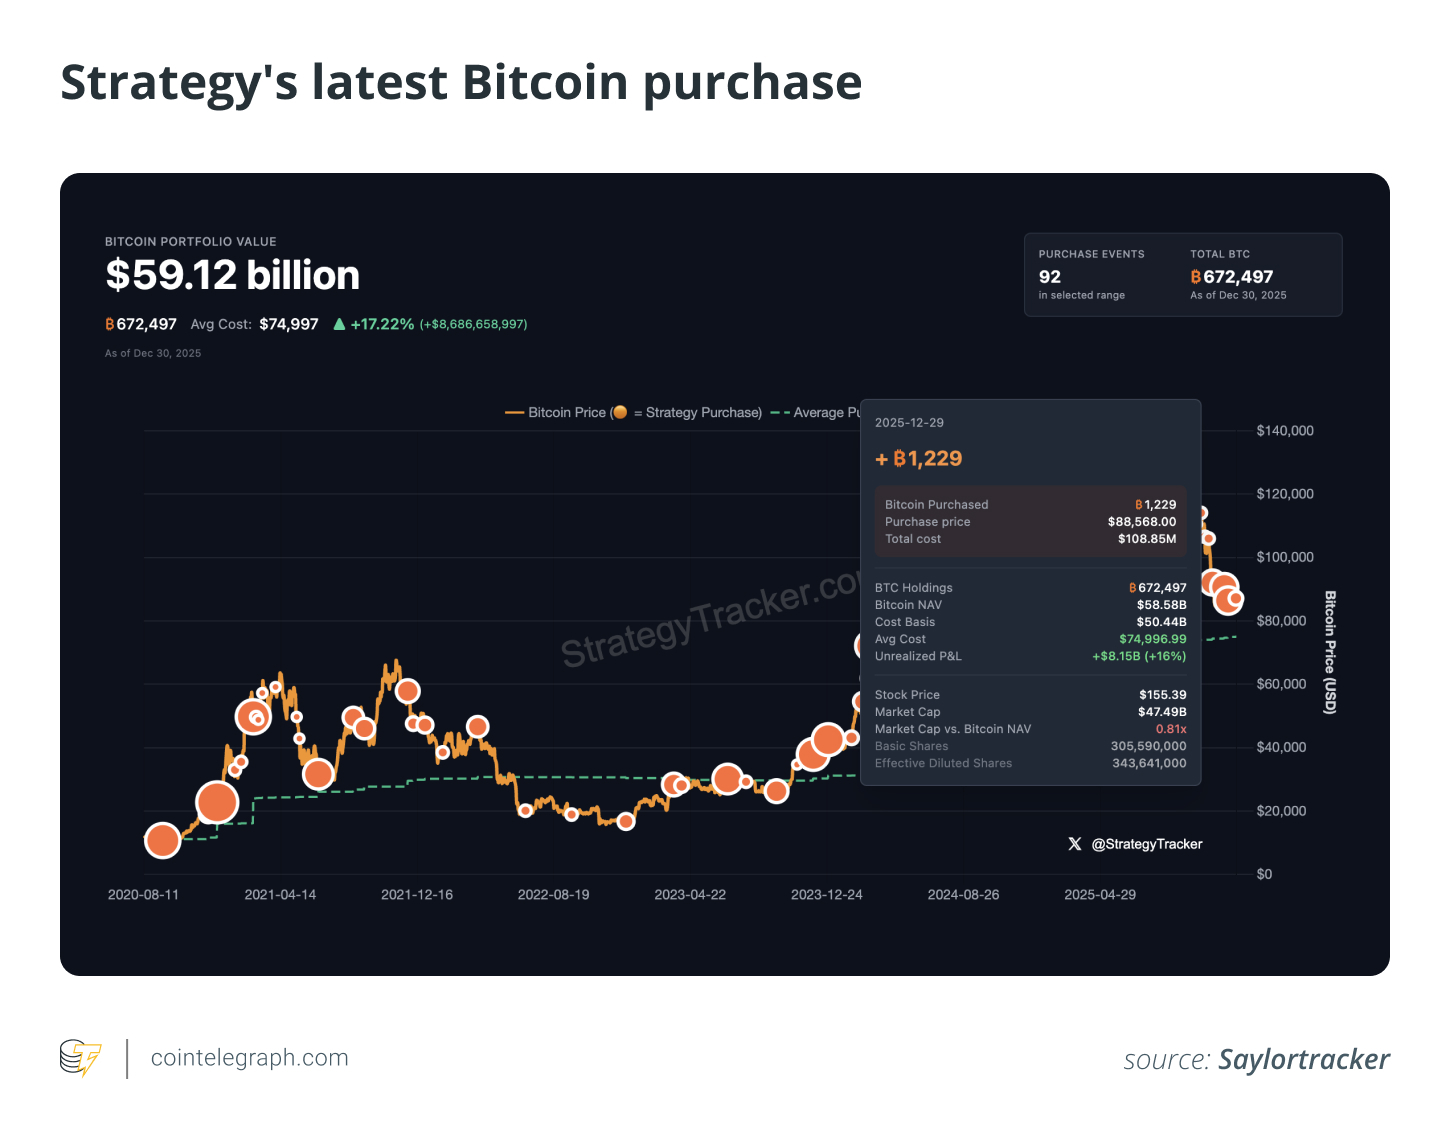Open the cointelegraph.com link
1450x1139 pixels.
(x=249, y=1058)
